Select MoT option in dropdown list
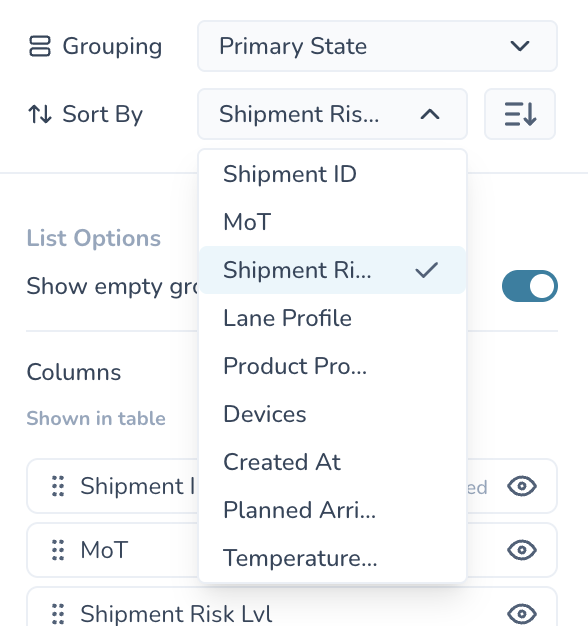Screen dimensions: 588x626 [x=333, y=222]
